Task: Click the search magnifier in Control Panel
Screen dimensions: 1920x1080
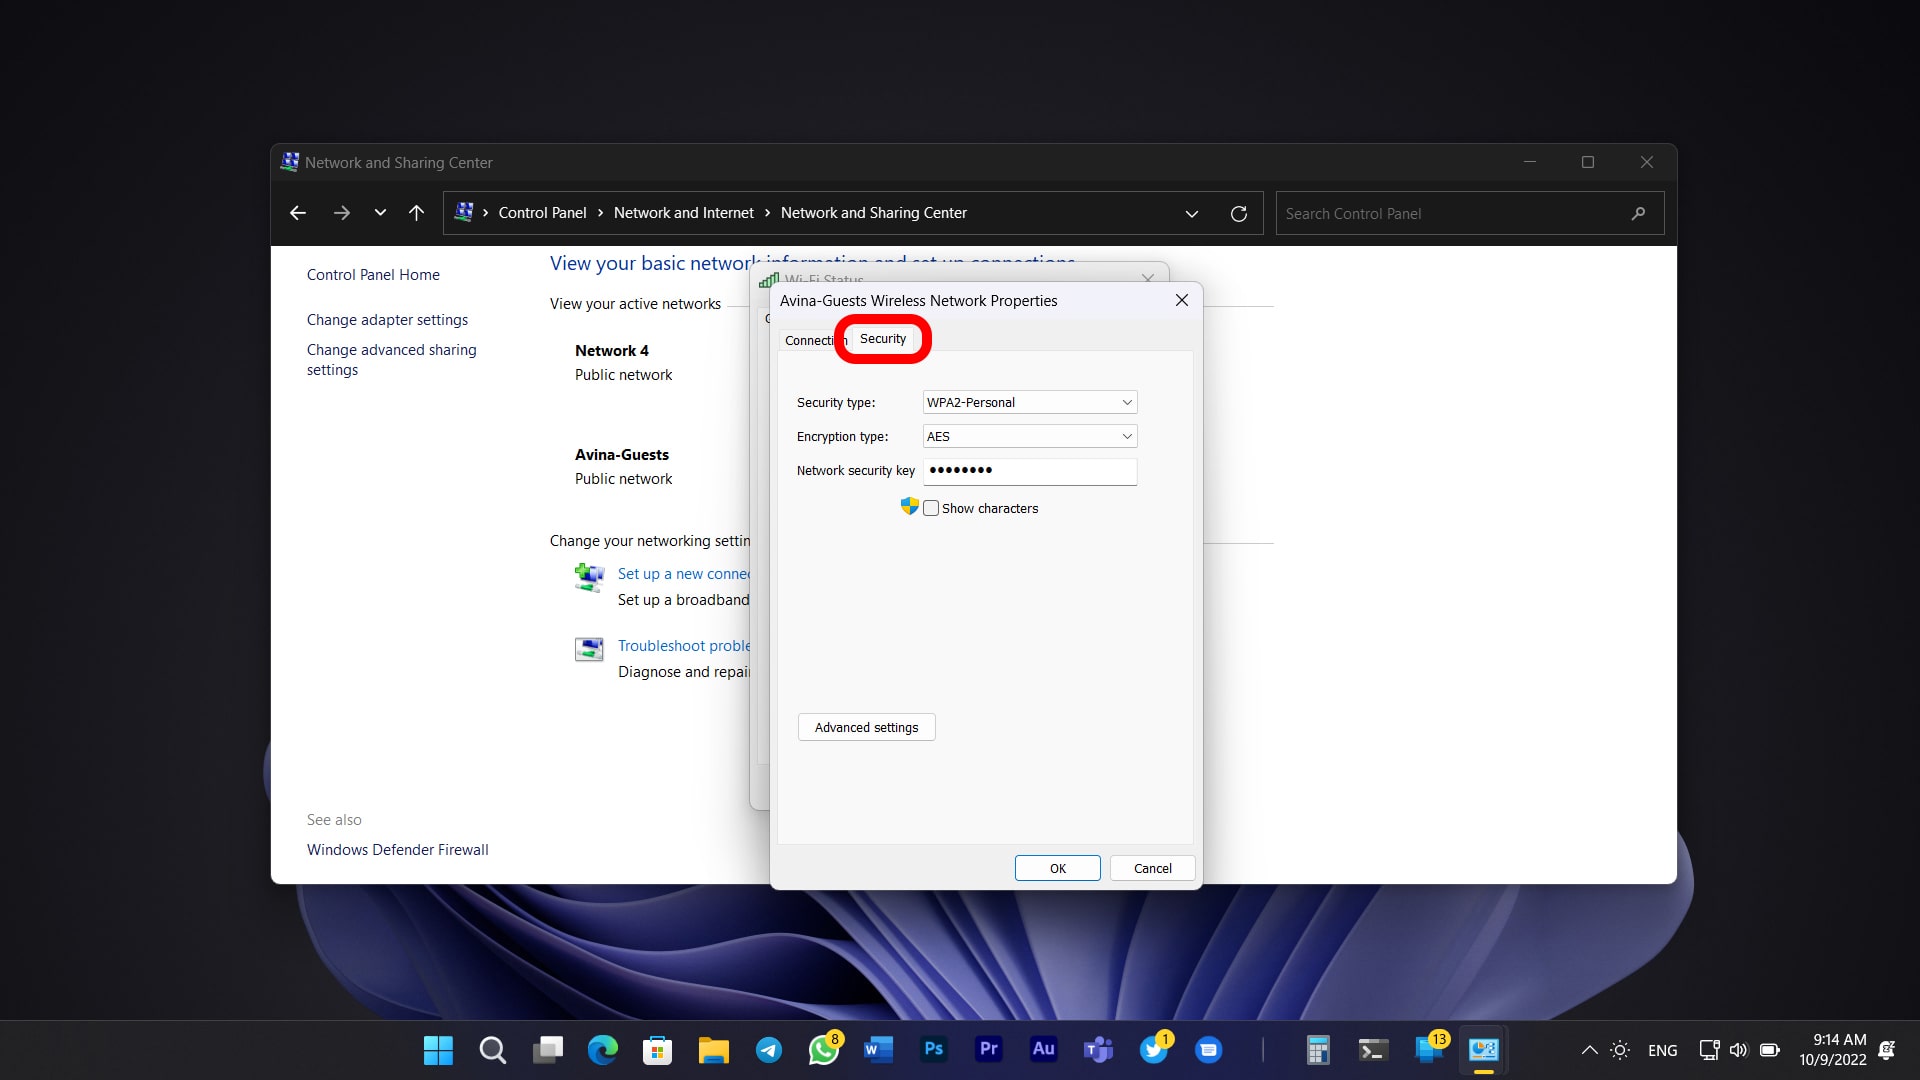Action: (1638, 214)
